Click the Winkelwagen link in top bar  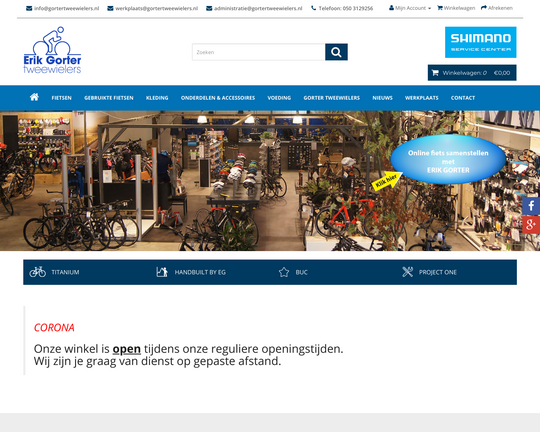pyautogui.click(x=456, y=8)
